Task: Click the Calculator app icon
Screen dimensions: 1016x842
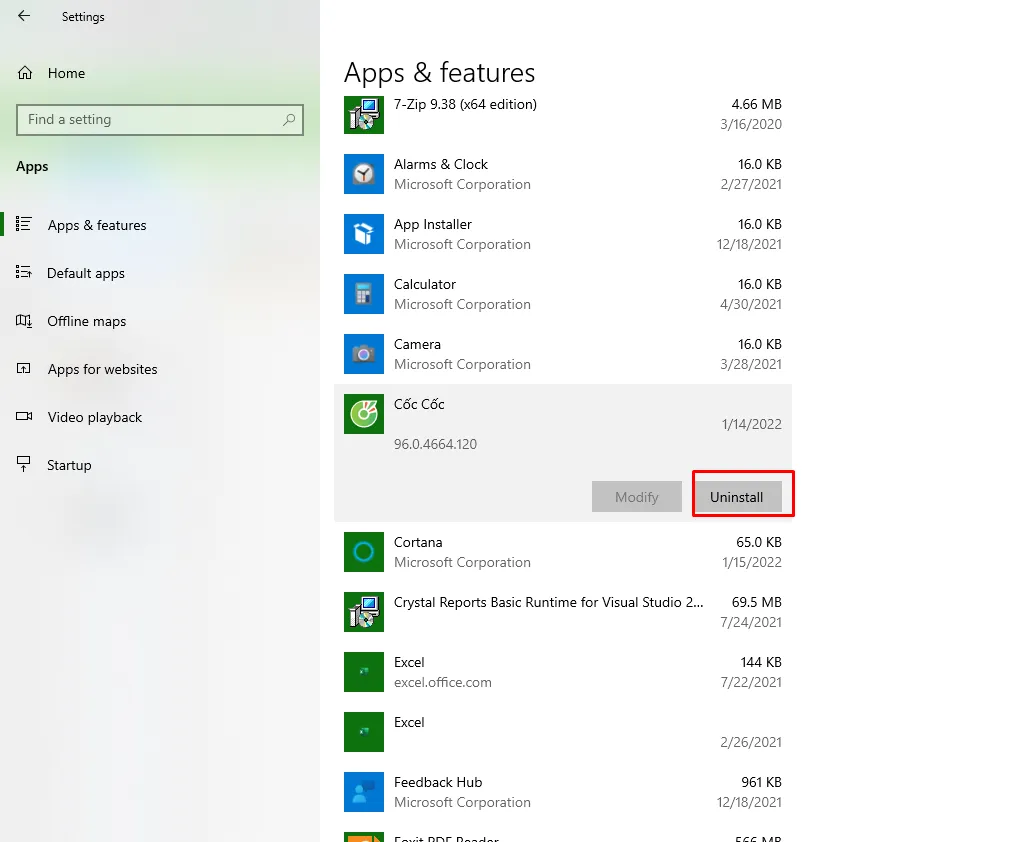Action: (363, 294)
